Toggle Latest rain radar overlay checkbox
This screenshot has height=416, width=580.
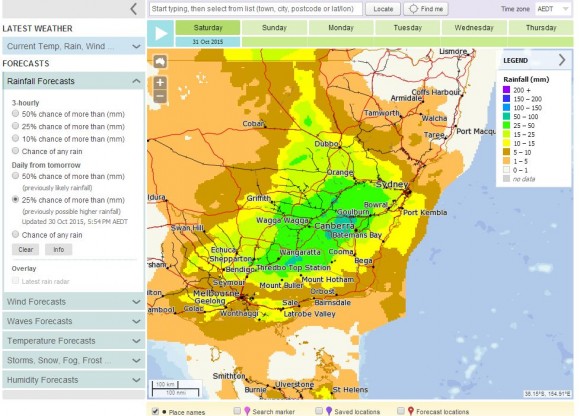pos(15,281)
